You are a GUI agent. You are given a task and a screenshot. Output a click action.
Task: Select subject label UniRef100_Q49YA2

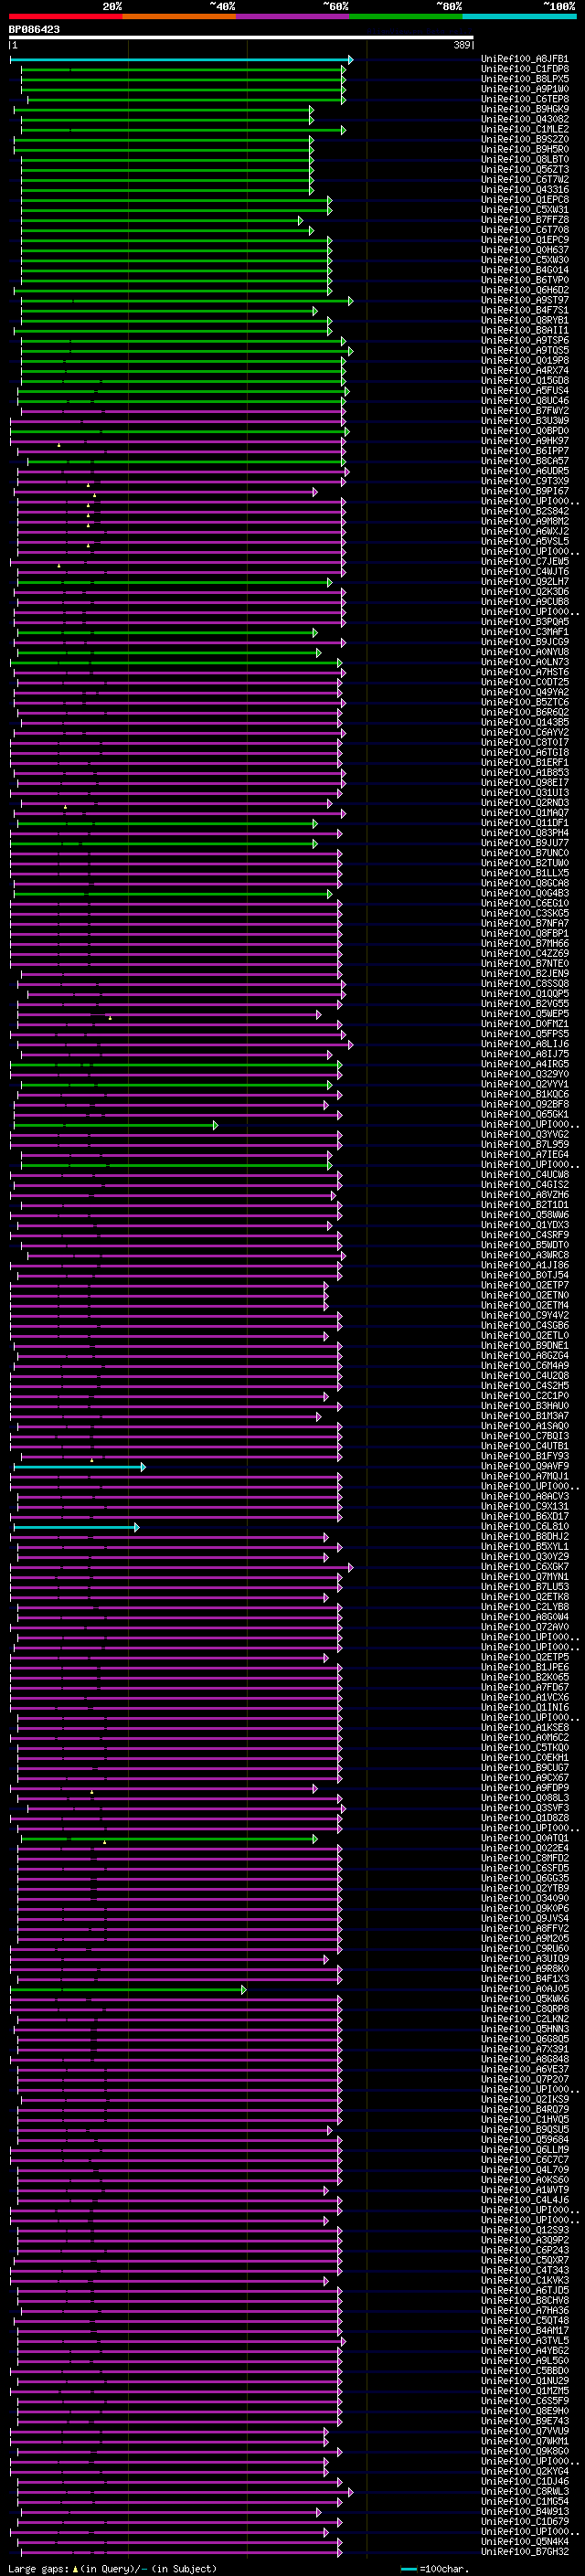click(x=524, y=692)
